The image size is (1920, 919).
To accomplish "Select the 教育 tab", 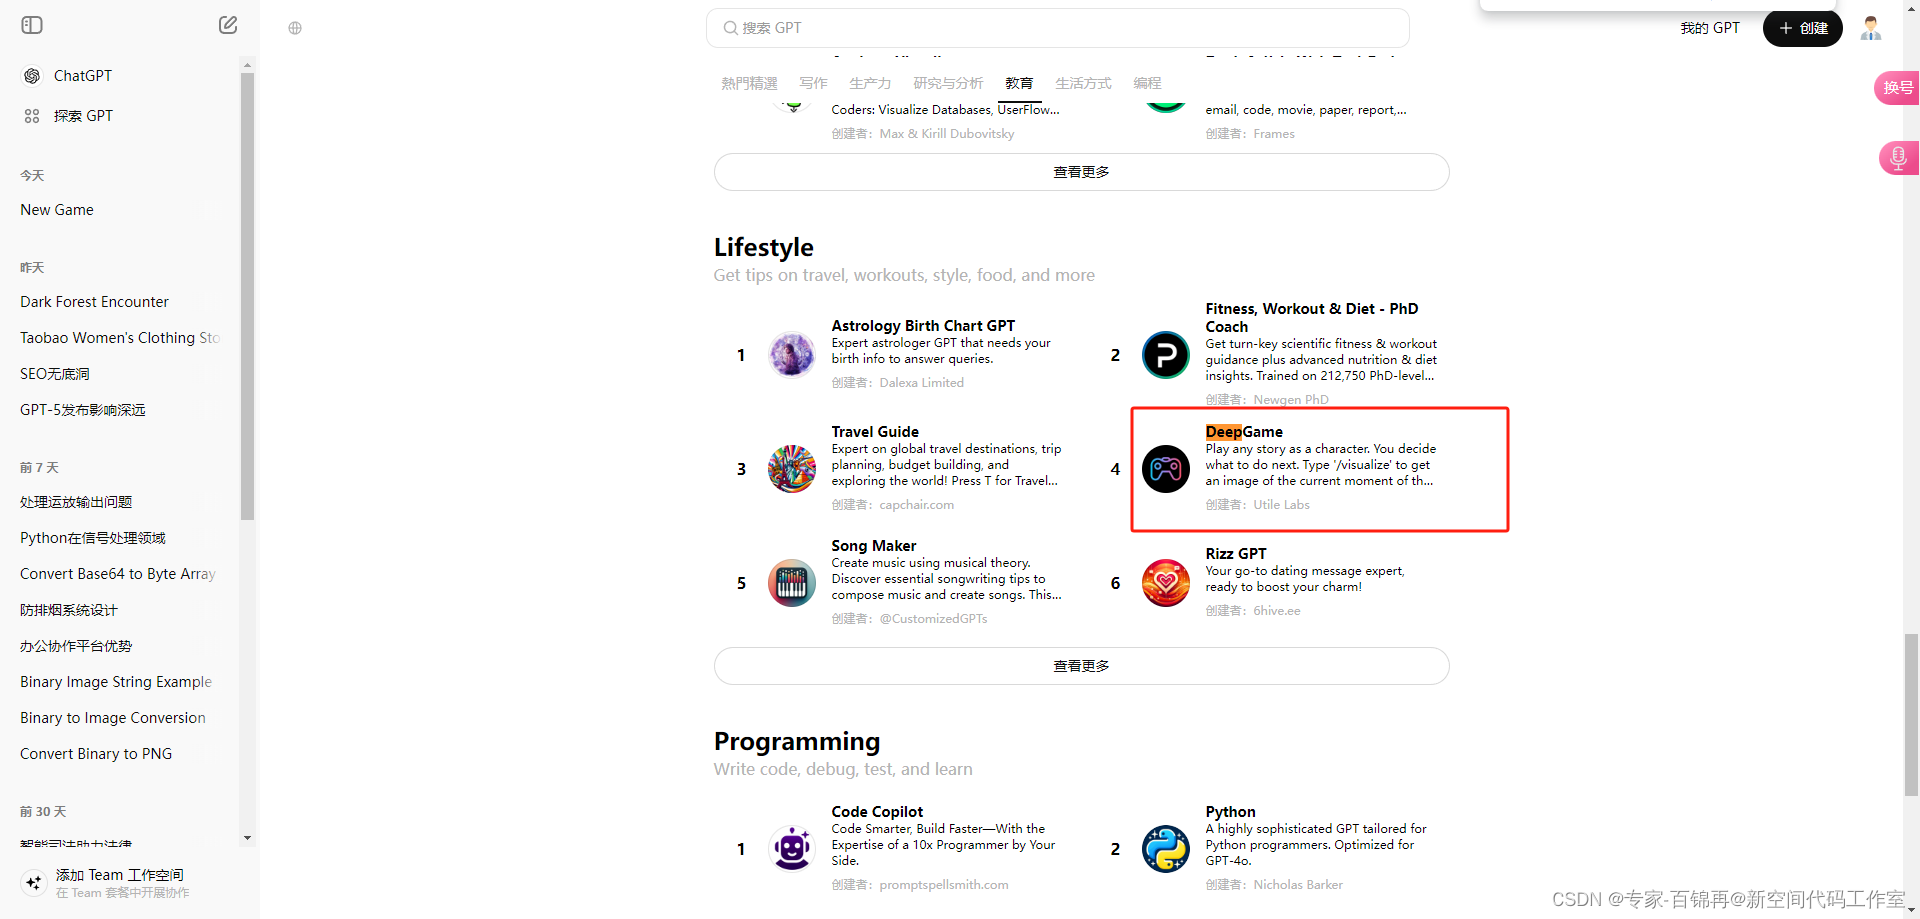I will (1019, 83).
